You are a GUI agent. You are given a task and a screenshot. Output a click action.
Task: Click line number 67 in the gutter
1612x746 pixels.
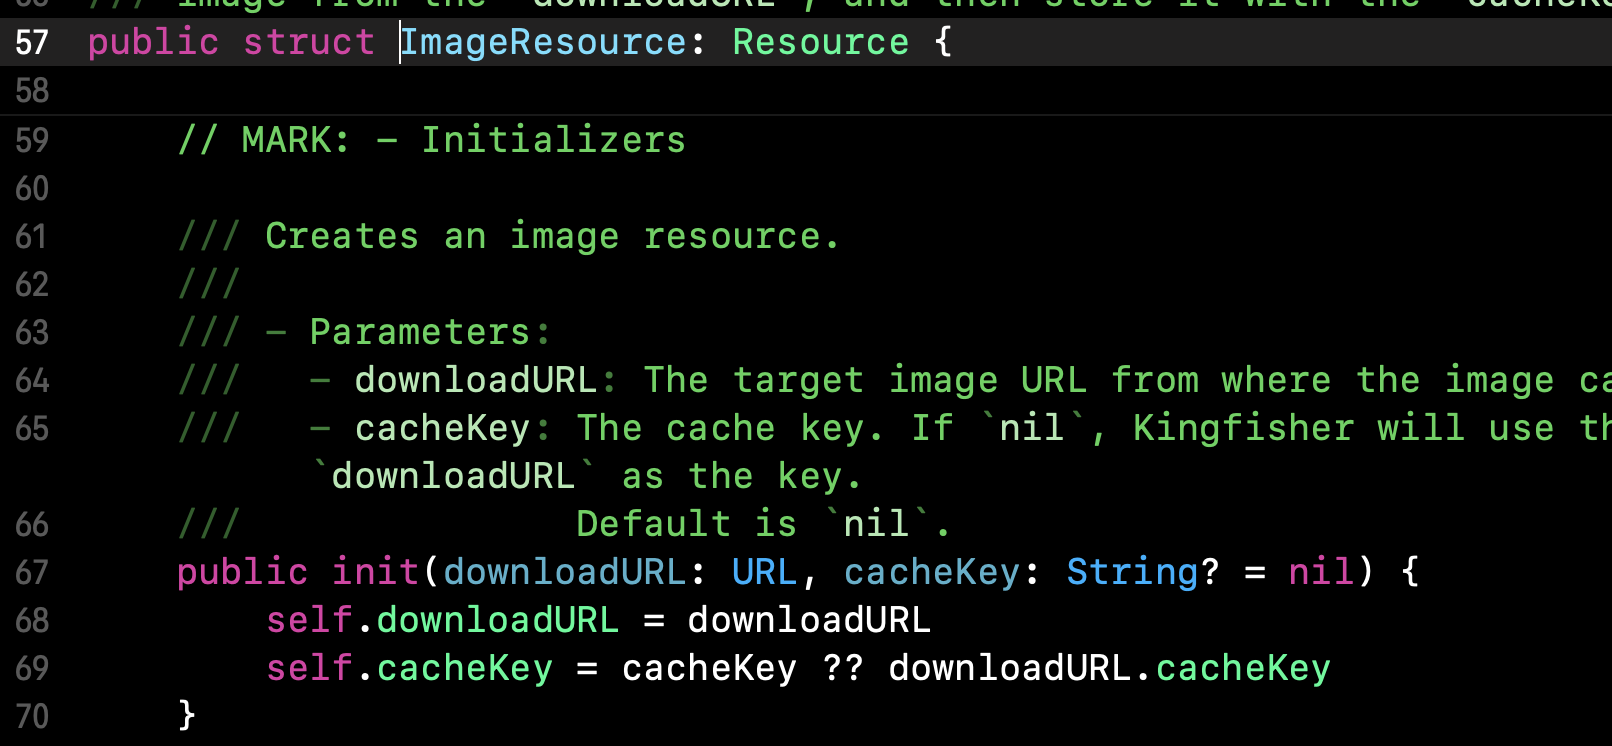click(x=32, y=572)
